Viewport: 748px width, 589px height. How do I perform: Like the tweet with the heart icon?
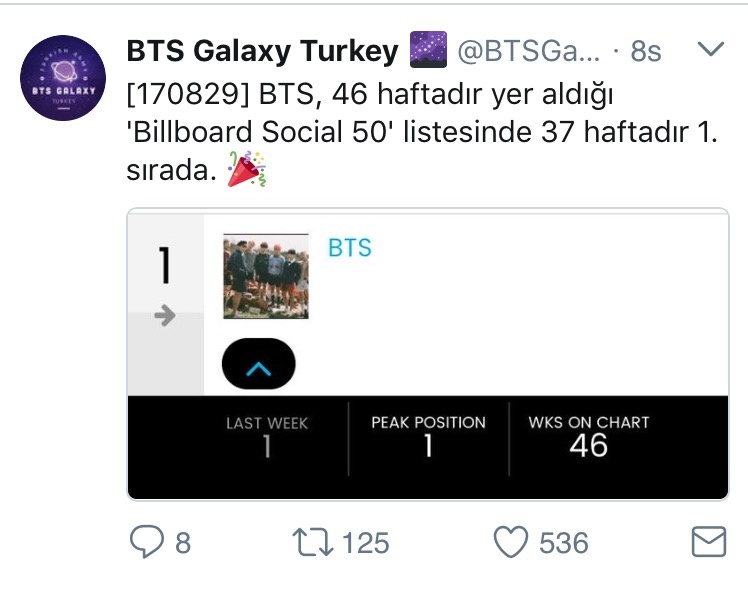point(511,542)
